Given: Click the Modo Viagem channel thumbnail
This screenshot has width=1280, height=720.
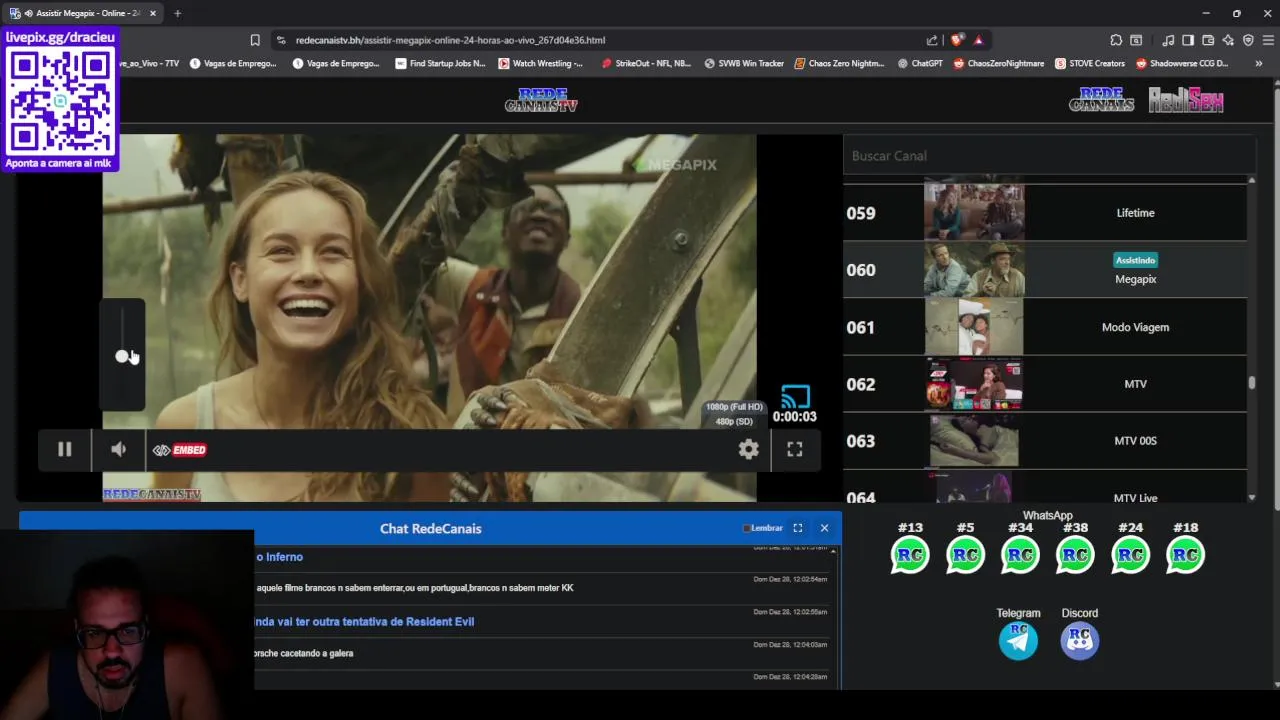Looking at the screenshot, I should pos(974,327).
